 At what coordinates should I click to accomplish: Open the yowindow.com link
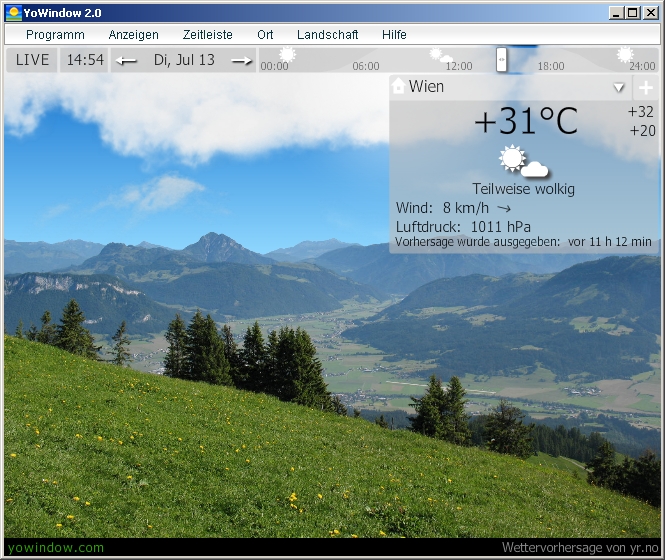(x=56, y=548)
